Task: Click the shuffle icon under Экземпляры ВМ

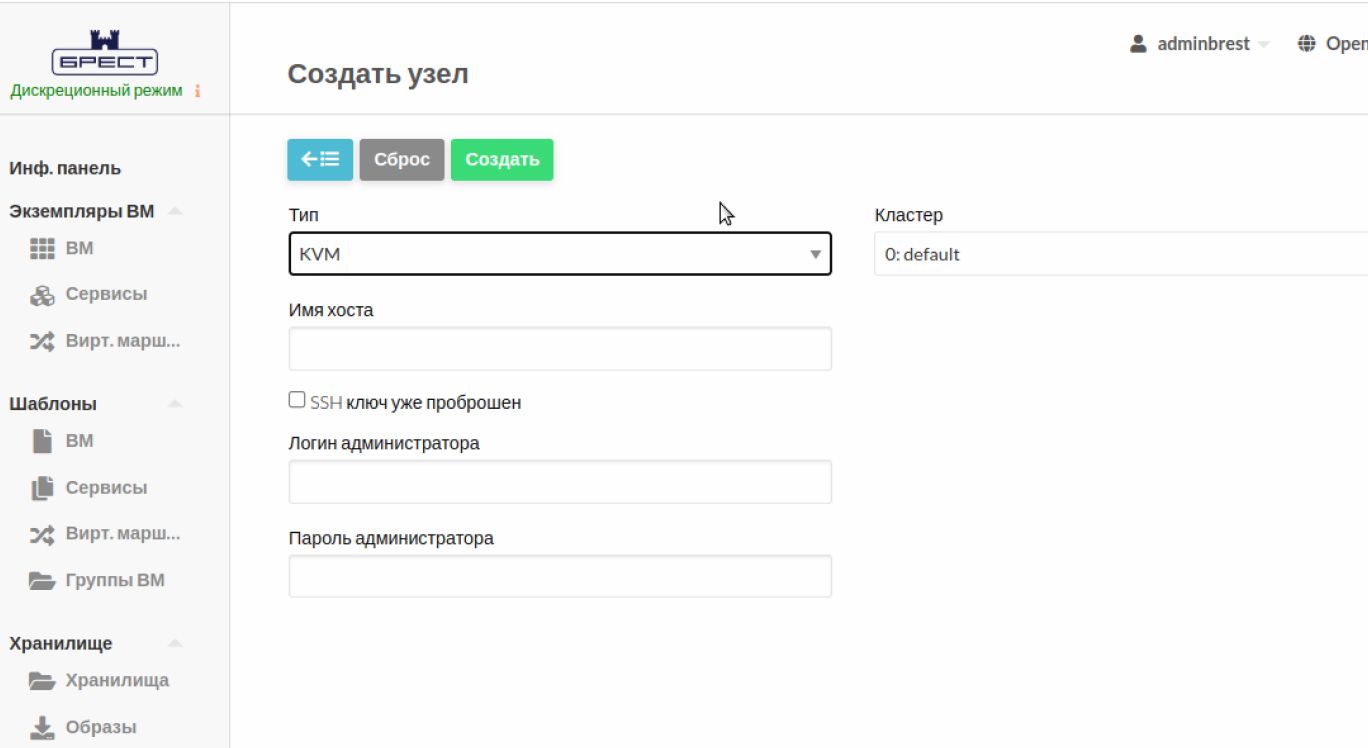Action: (42, 342)
